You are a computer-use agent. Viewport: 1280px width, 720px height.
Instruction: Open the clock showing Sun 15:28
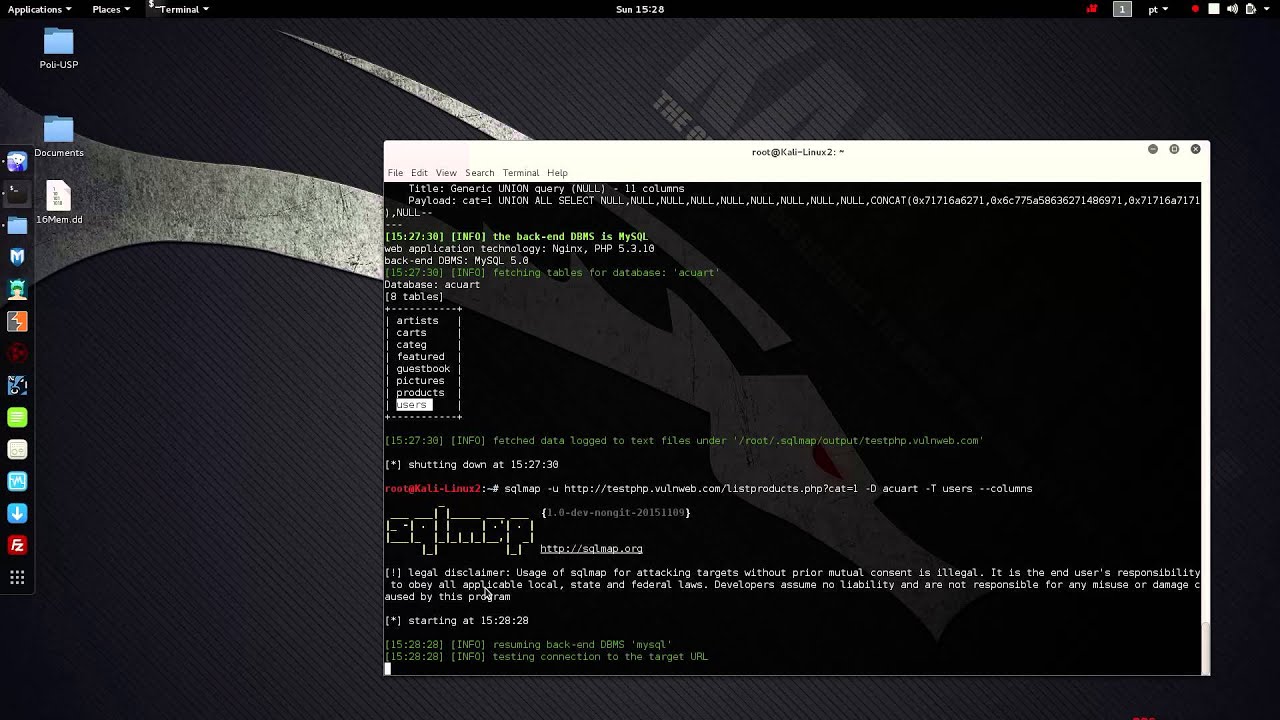coord(640,9)
